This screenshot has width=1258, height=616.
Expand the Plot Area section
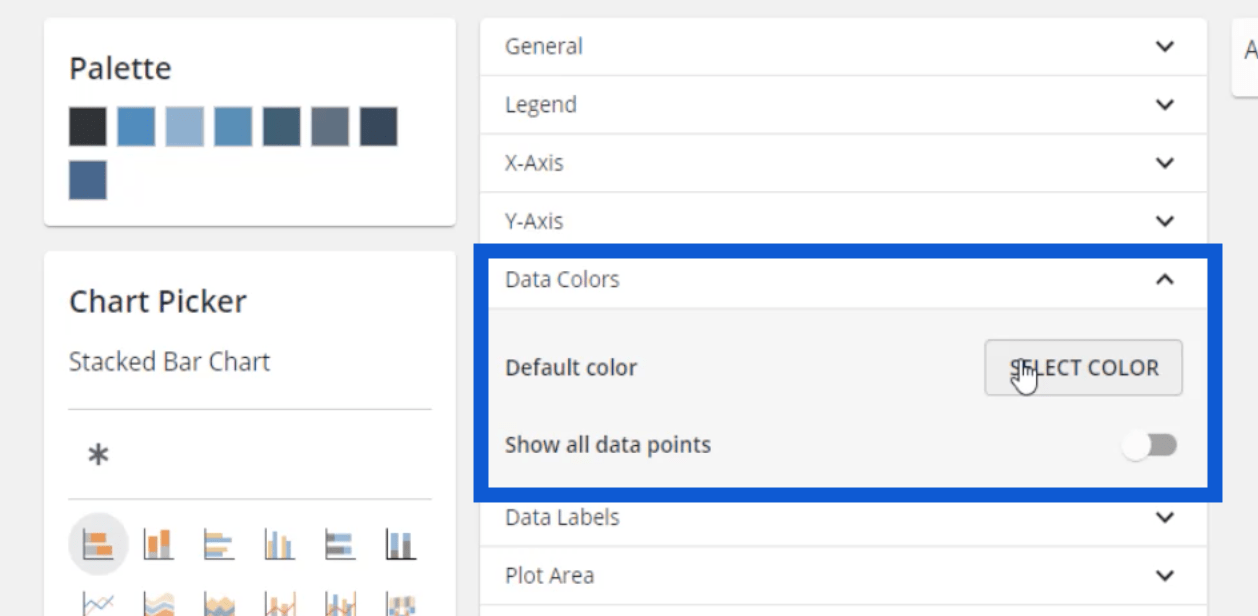pyautogui.click(x=843, y=575)
